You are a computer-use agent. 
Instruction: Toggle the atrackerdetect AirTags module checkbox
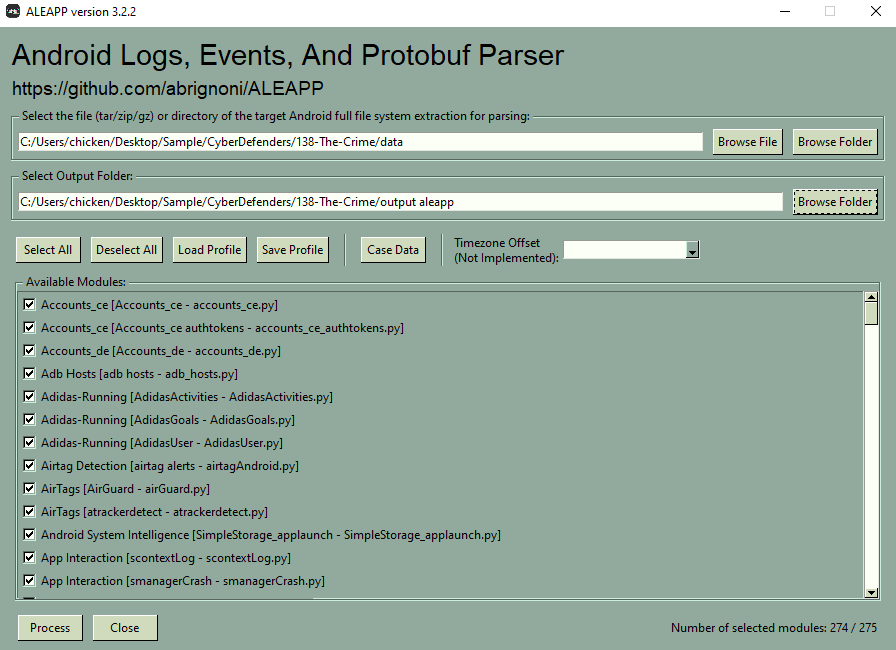[29, 511]
